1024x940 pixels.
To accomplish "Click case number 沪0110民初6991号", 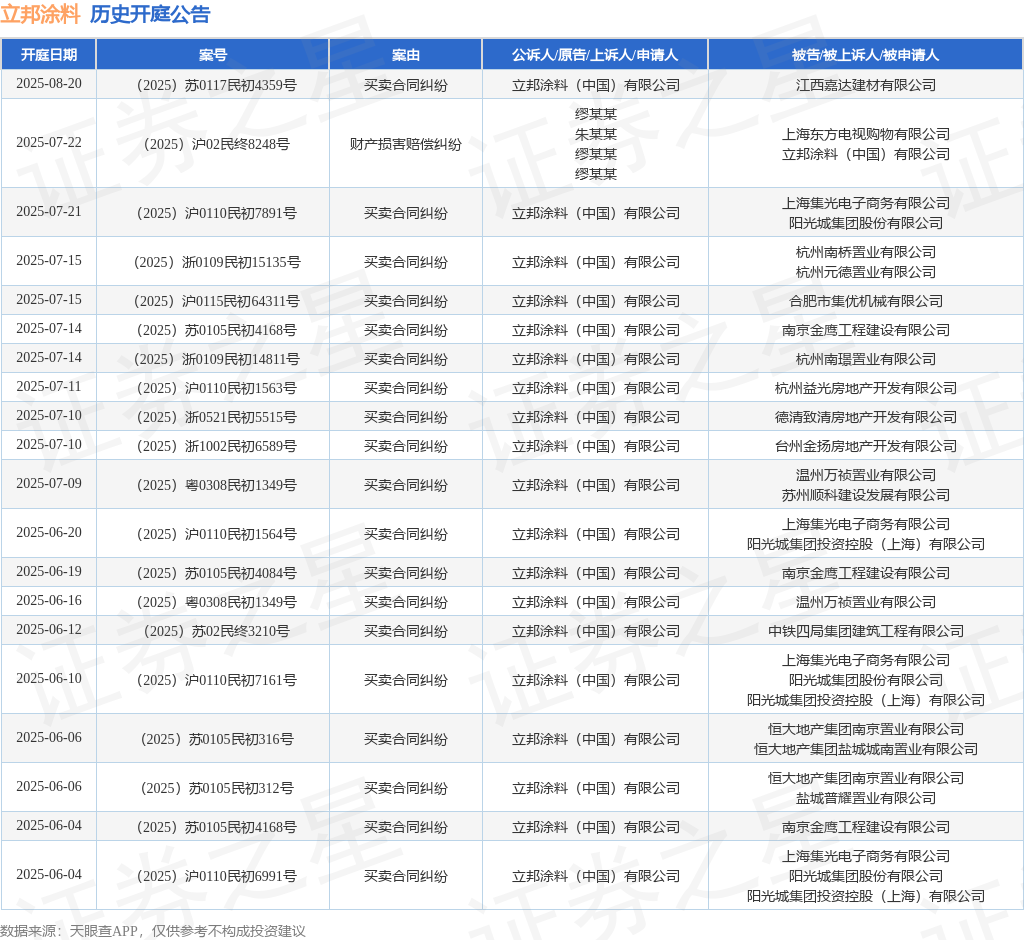I will click(216, 876).
